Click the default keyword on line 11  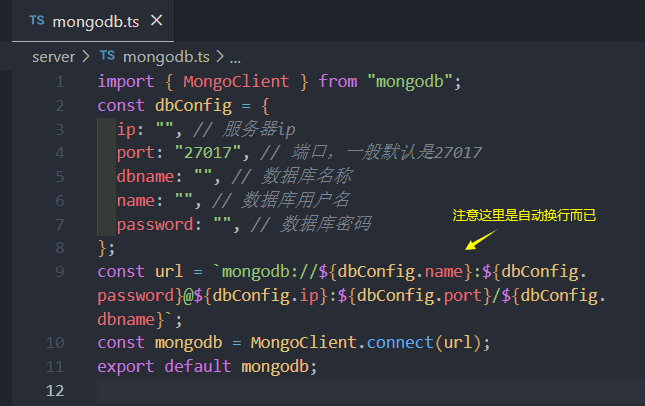click(x=198, y=366)
